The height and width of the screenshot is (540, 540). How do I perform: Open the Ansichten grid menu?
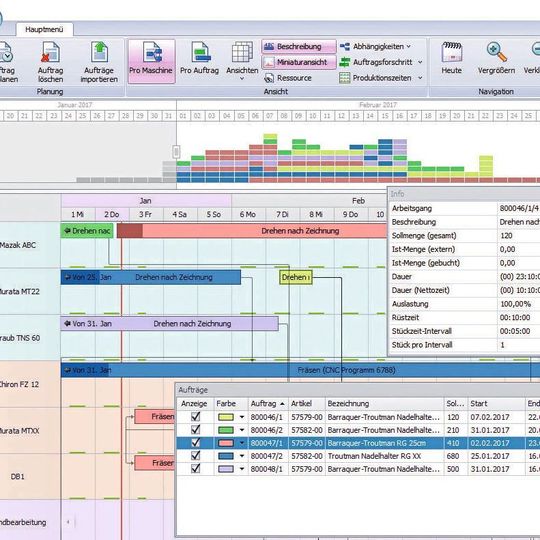tap(242, 61)
